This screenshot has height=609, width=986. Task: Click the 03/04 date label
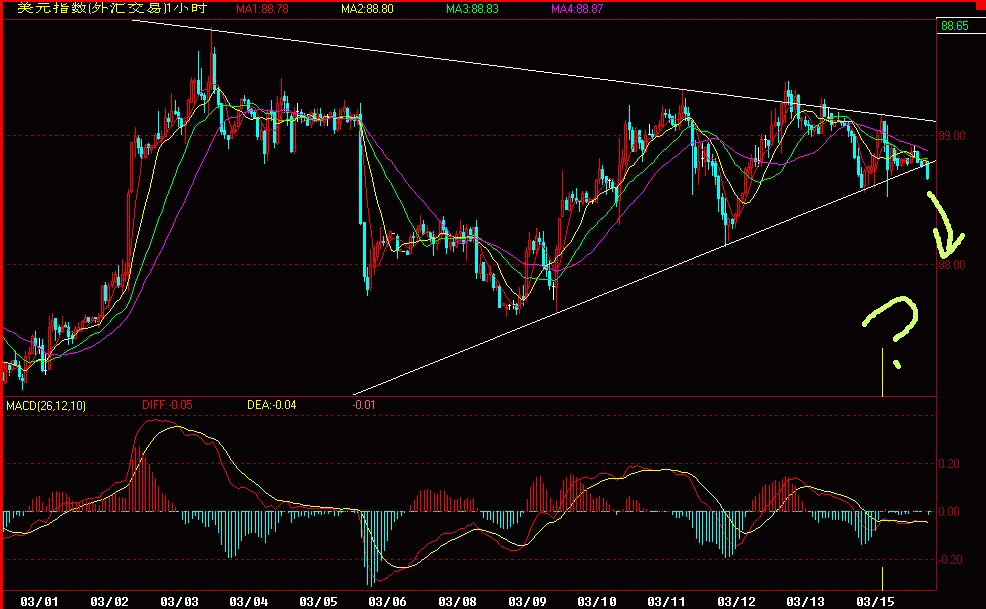click(x=248, y=601)
